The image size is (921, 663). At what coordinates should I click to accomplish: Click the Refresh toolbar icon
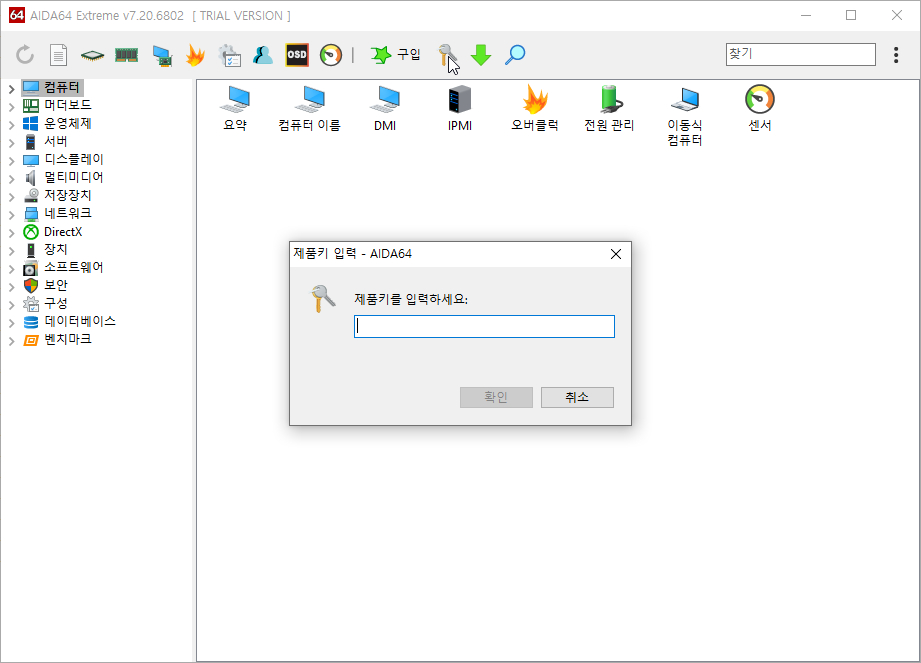point(25,55)
